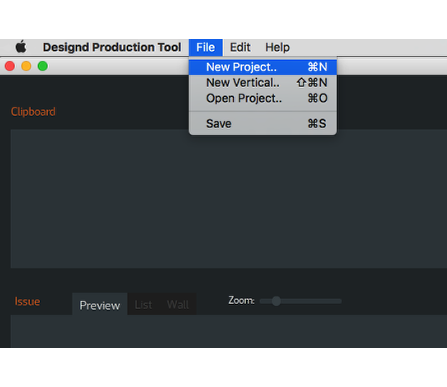Open the Edit menu
Viewport: 447px width, 387px height.
240,47
